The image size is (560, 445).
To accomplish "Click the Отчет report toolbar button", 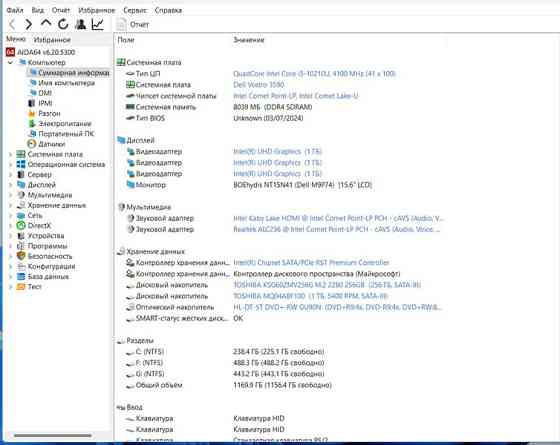I will click(x=132, y=24).
